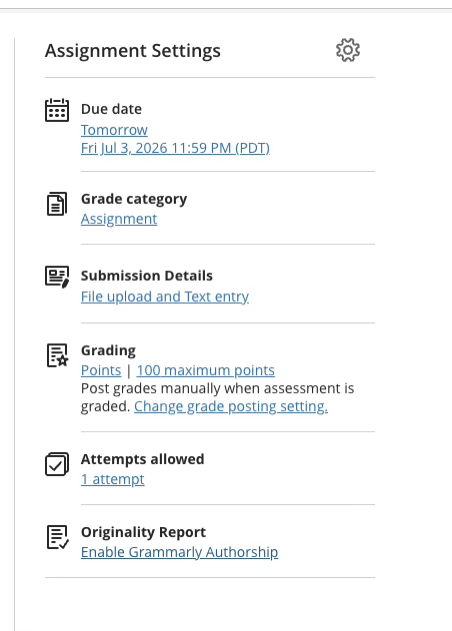
Task: Click the Attempts allowed checkmark icon
Action: pos(57,464)
